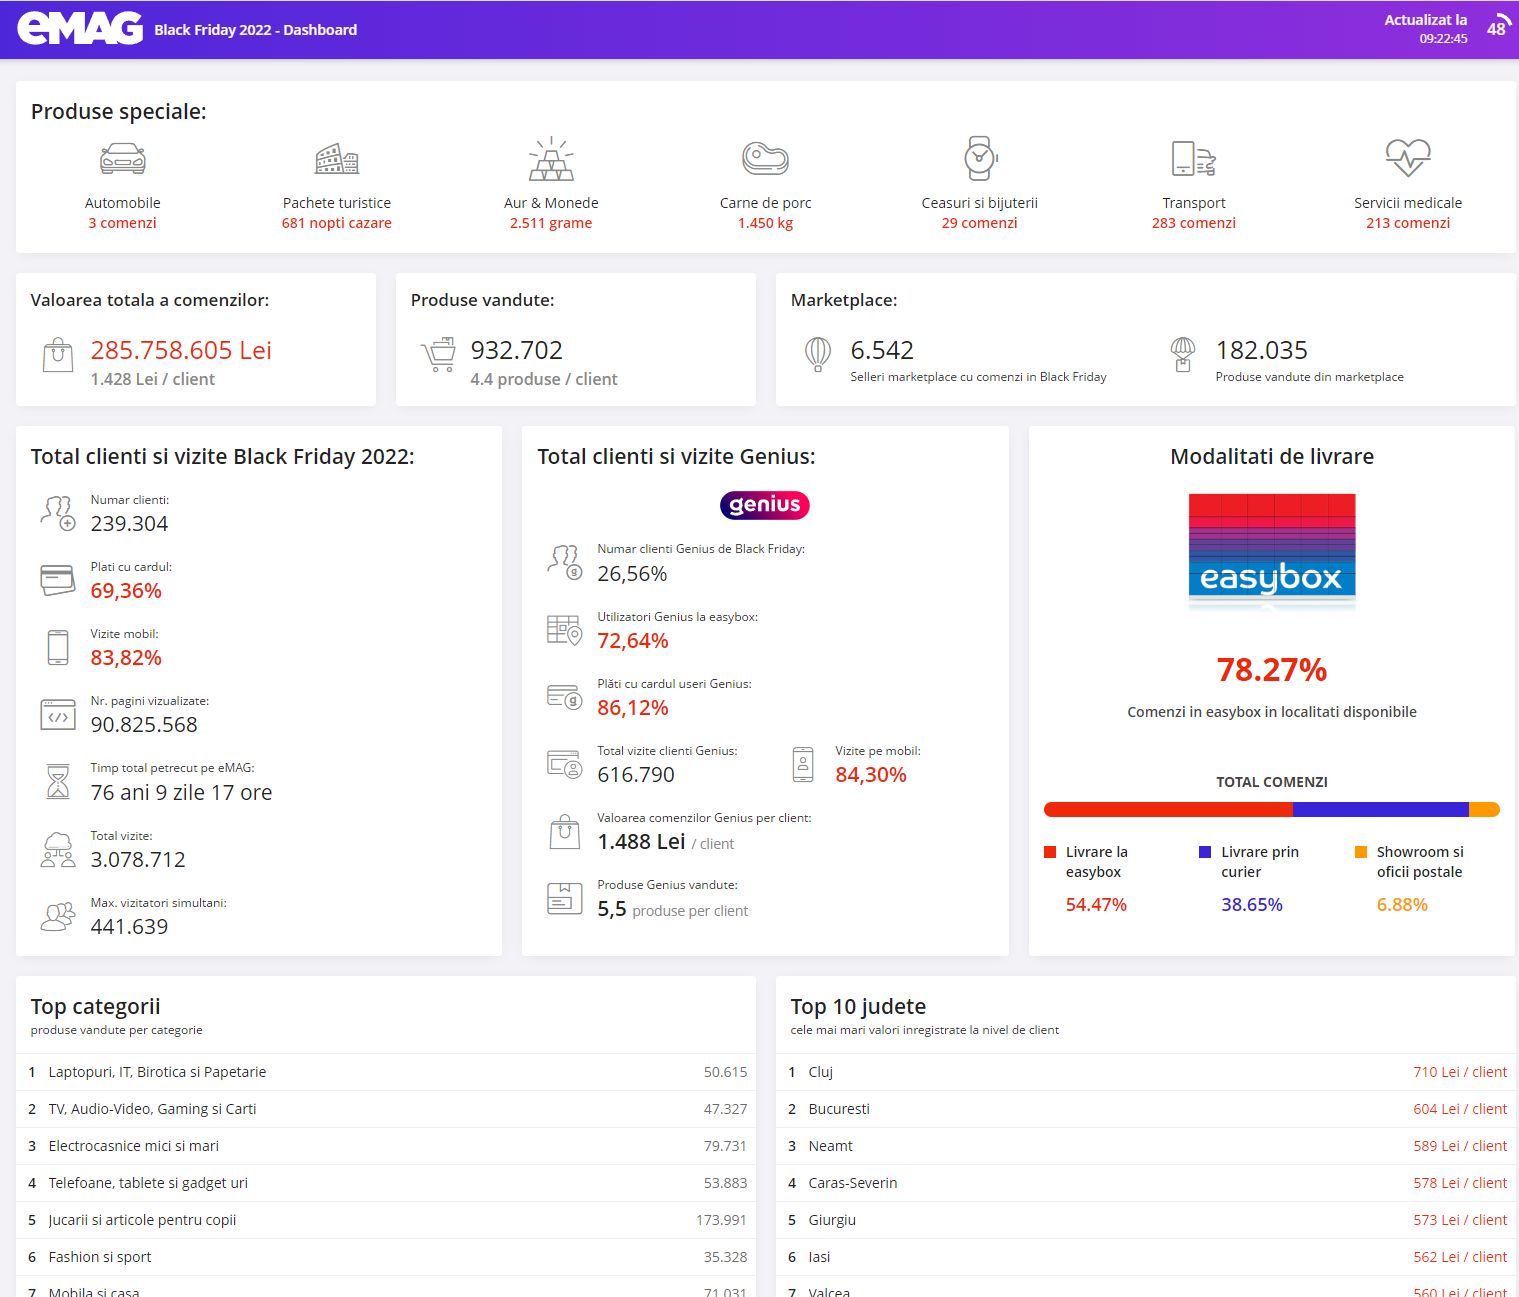Click the parachute parcel icon by 182.035
Image resolution: width=1519 pixels, height=1297 pixels.
tap(1183, 354)
